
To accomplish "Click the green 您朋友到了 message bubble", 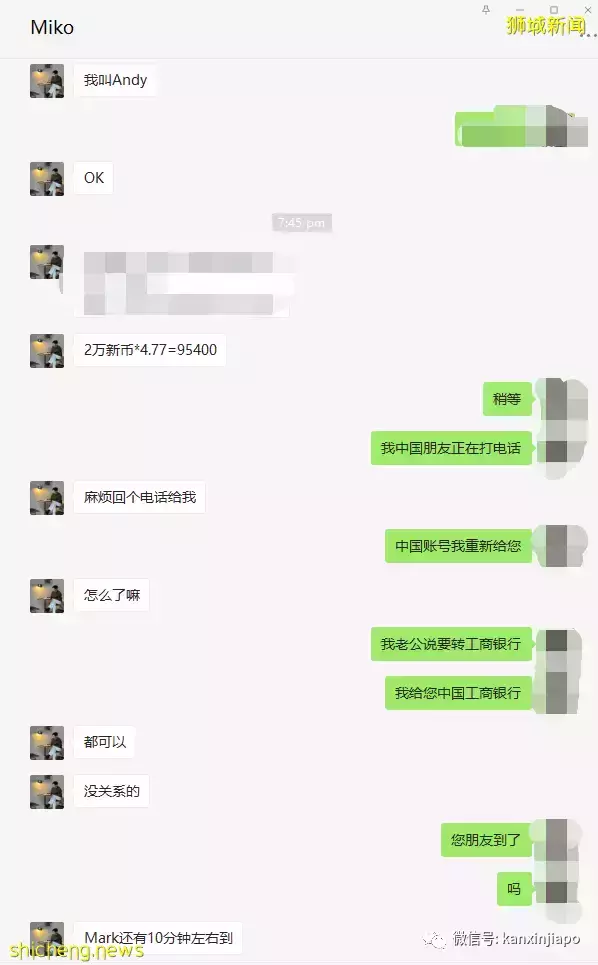I will pos(486,839).
